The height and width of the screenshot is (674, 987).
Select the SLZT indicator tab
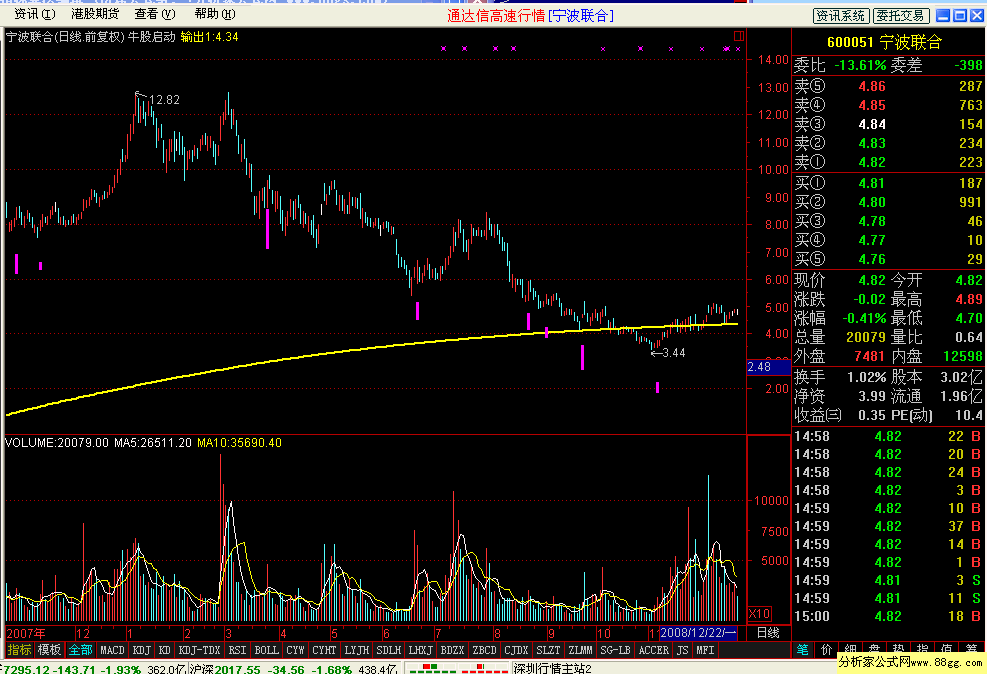point(548,650)
